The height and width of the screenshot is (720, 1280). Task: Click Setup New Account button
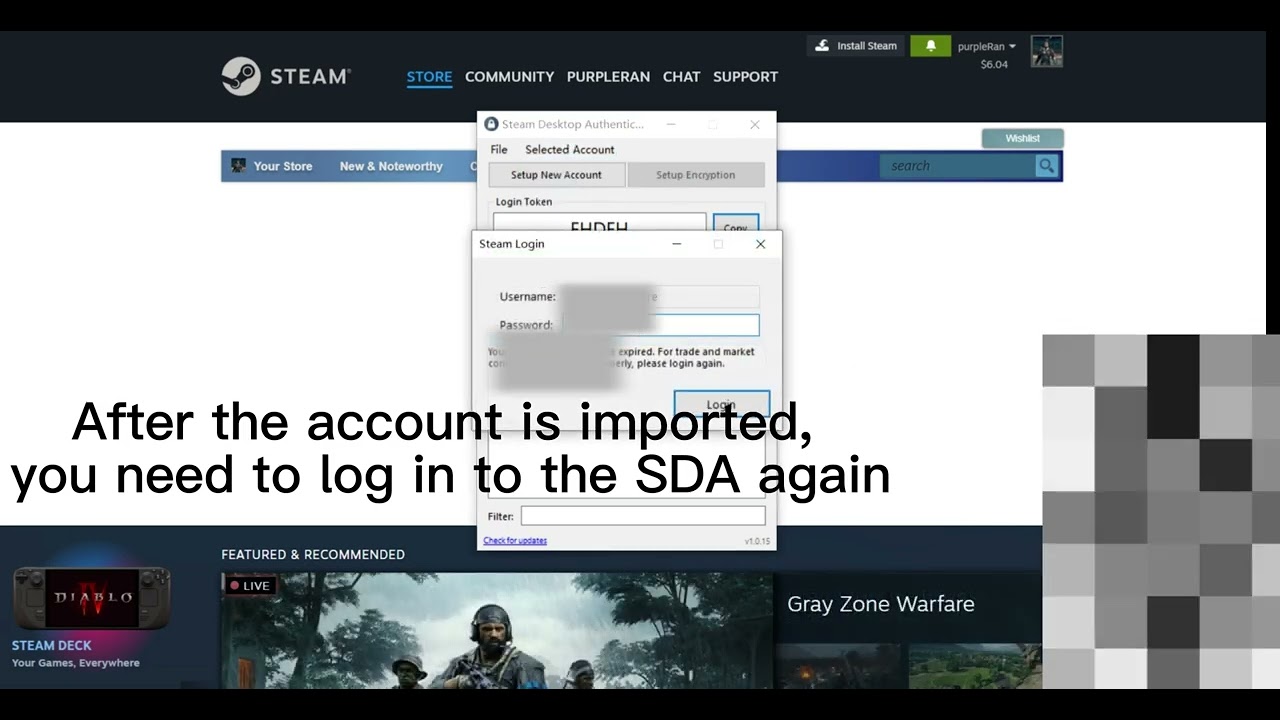click(556, 175)
